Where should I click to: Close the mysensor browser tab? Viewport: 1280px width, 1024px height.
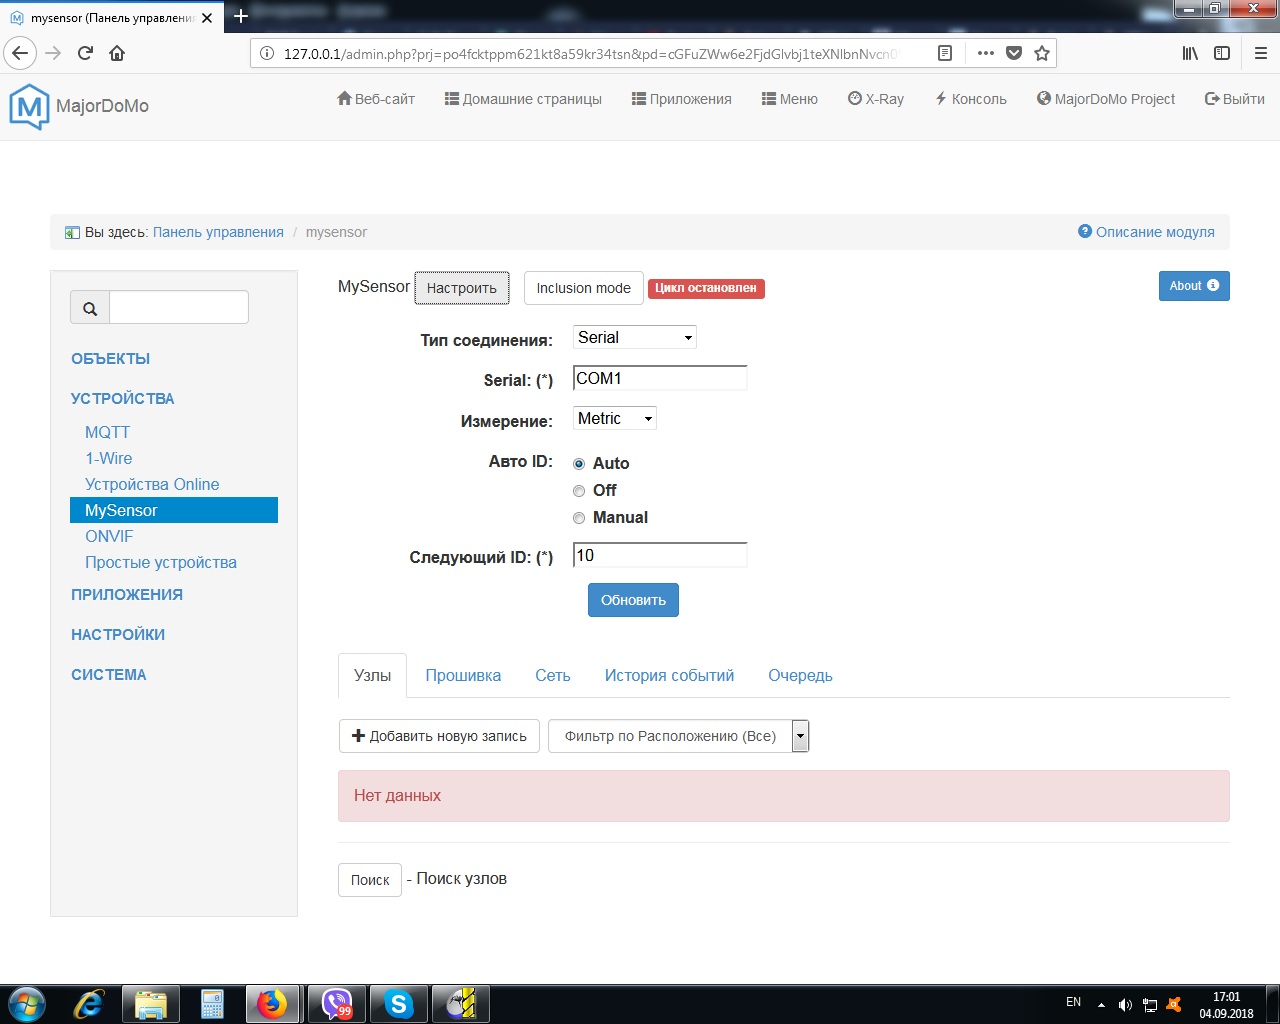(x=207, y=18)
